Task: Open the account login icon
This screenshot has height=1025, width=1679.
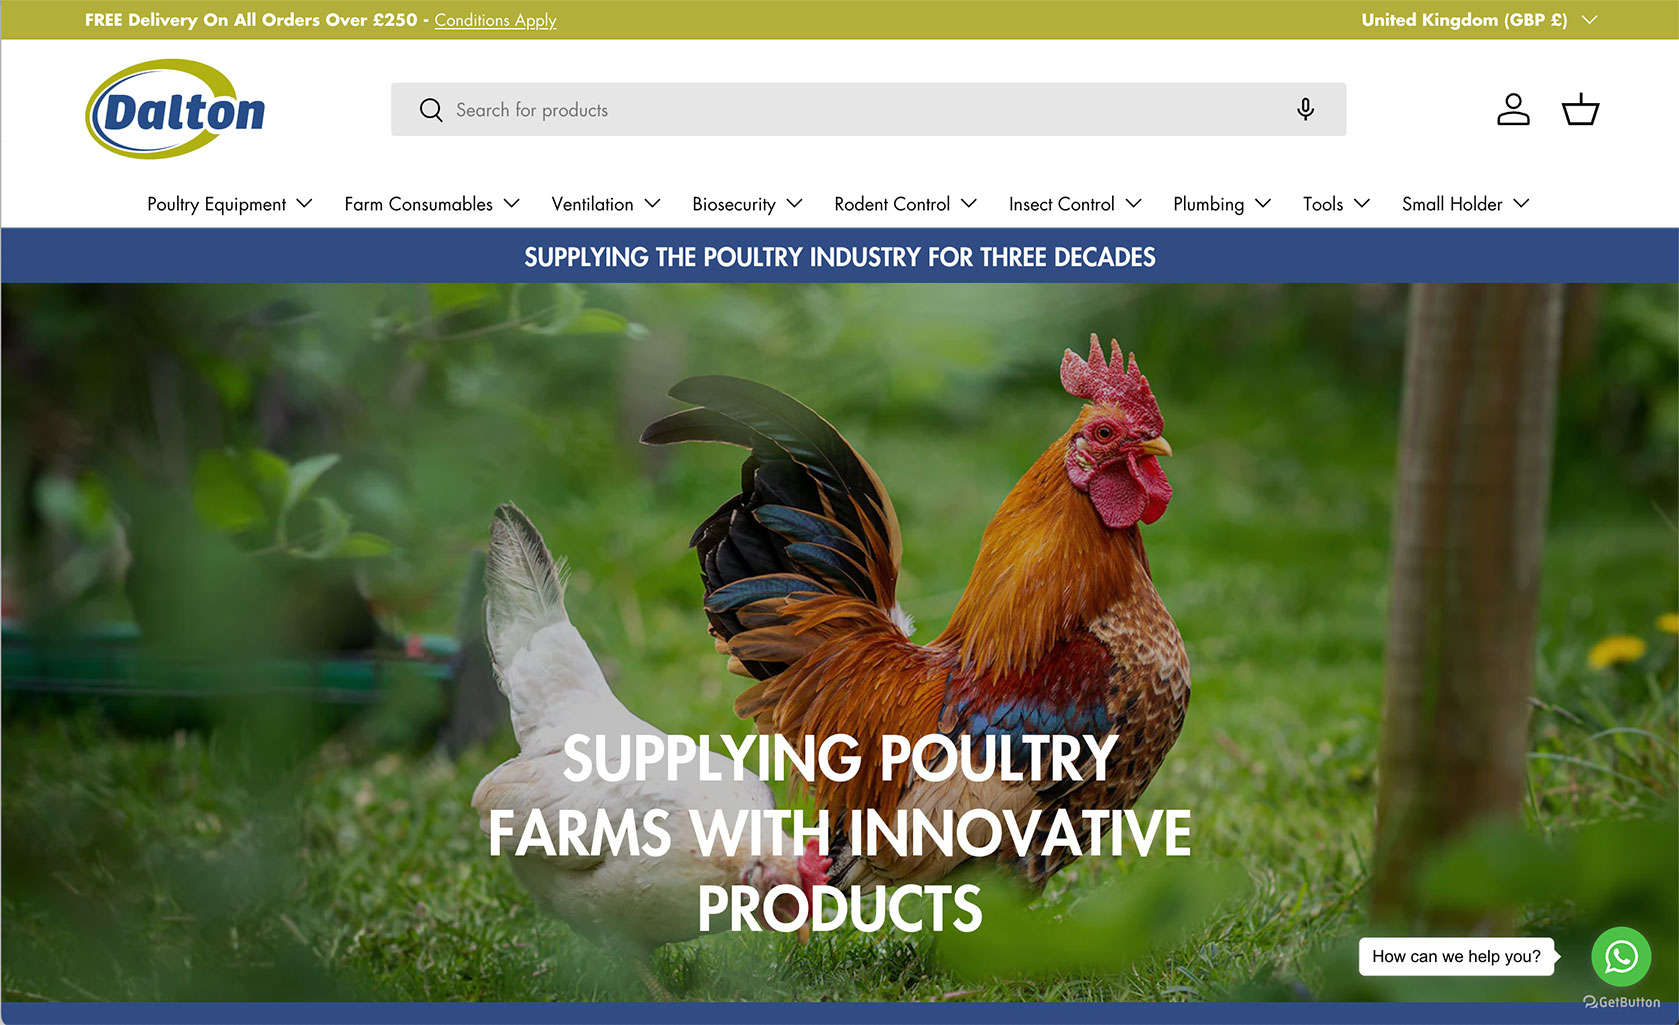Action: [x=1513, y=109]
